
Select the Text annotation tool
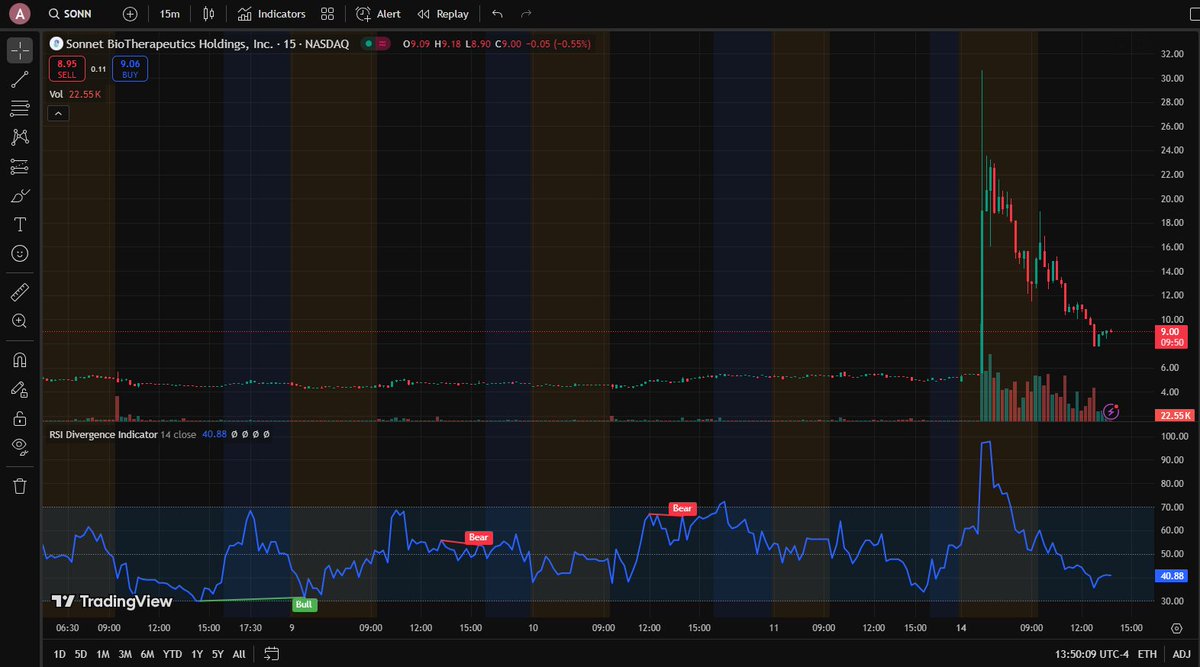pyautogui.click(x=19, y=224)
